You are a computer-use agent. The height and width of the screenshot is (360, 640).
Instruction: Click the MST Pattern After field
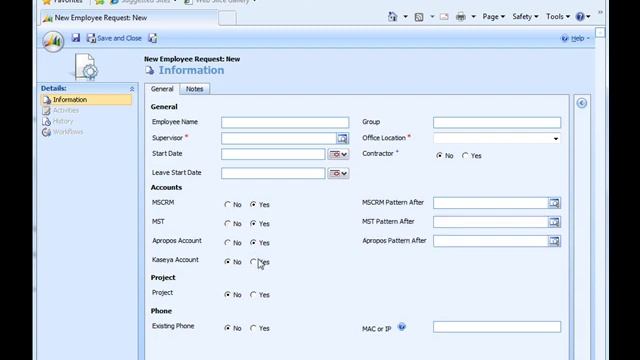click(491, 222)
